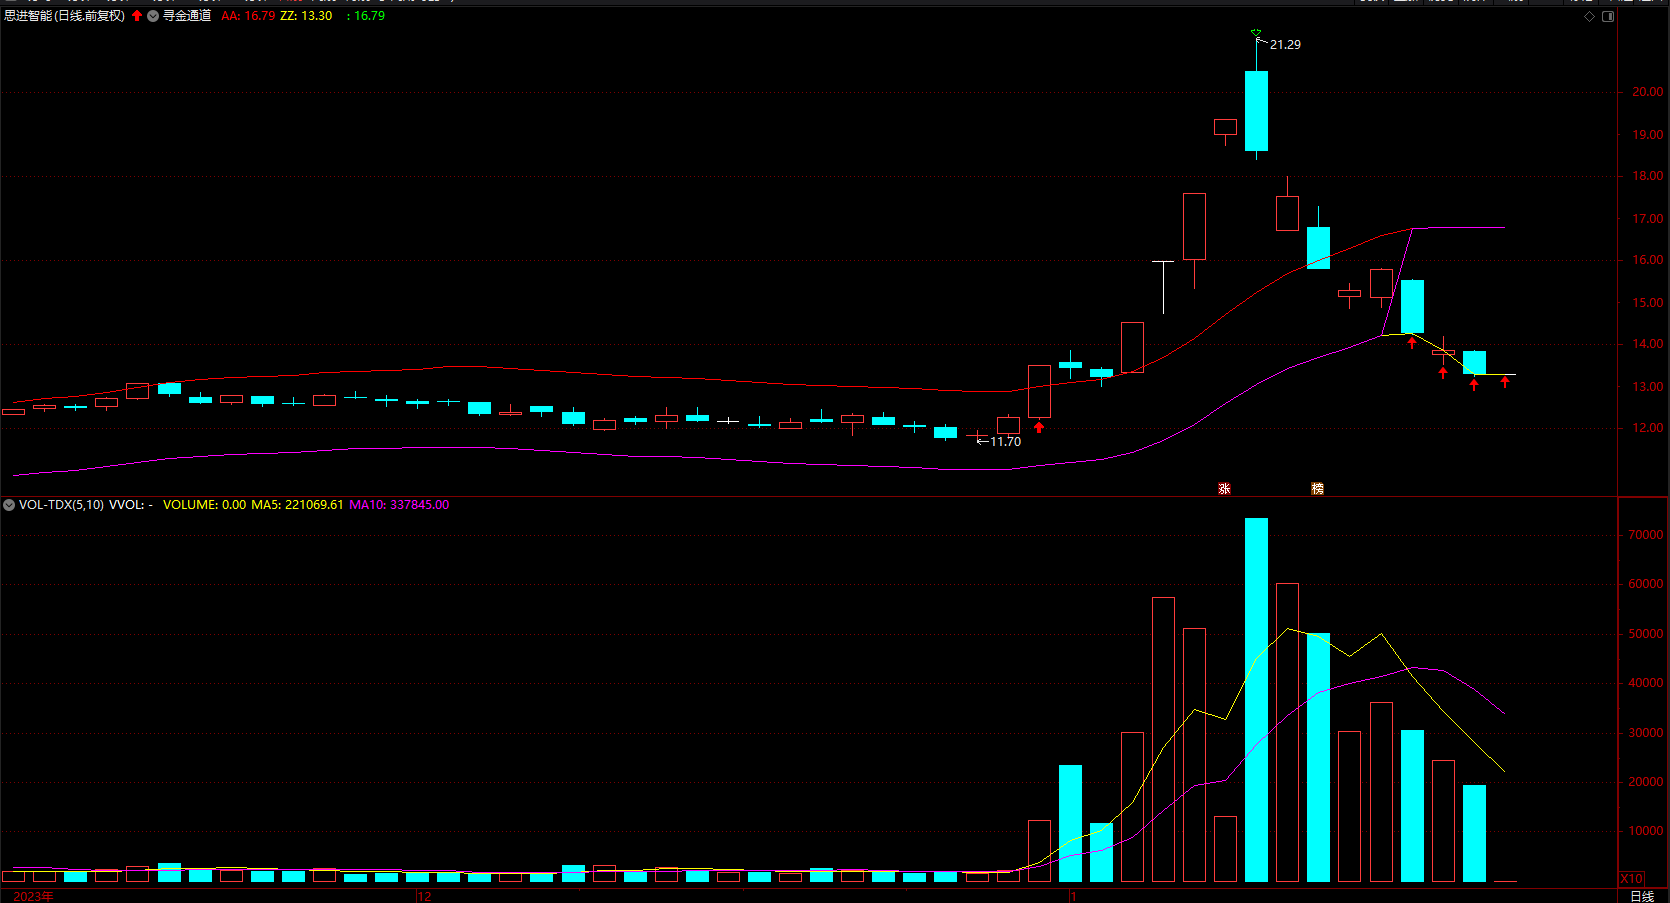Click the 涨 event marker on the chart

coord(1224,489)
